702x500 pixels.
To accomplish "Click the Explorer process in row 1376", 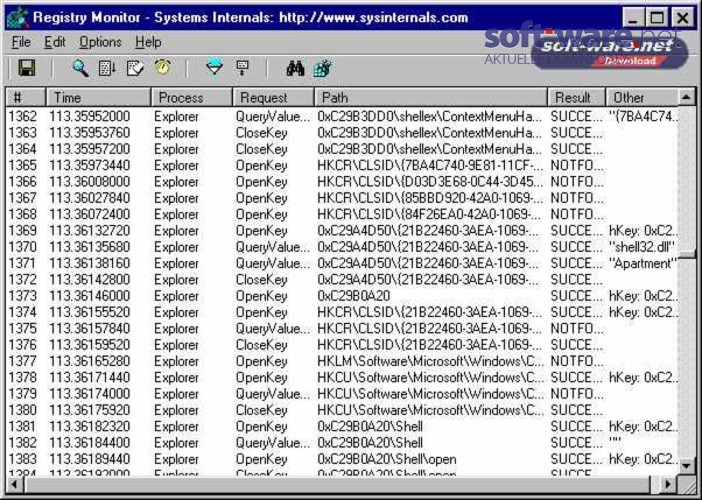I will [176, 345].
